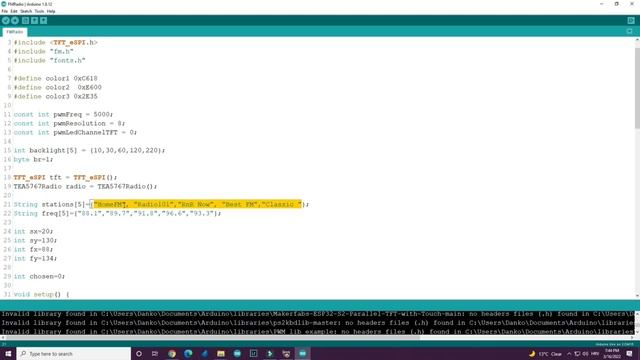The height and width of the screenshot is (360, 640).
Task: Click the console horizontal scrollbar thumb
Action: click(x=212, y=338)
